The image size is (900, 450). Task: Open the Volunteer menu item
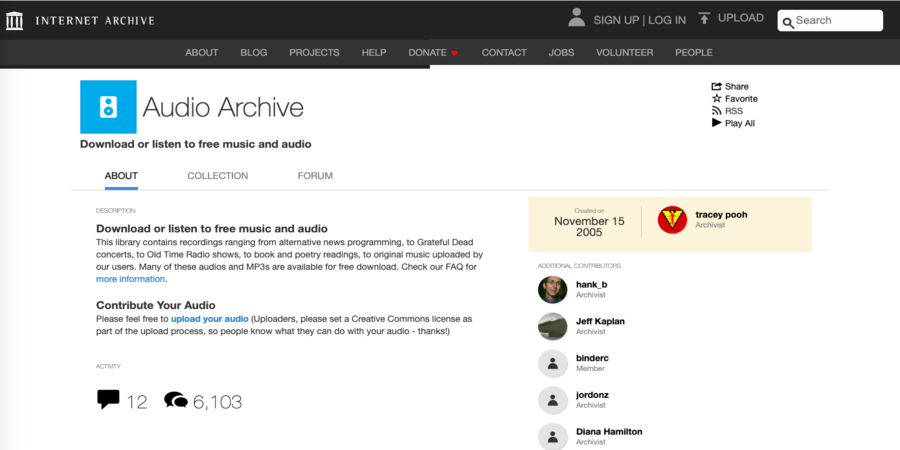(x=624, y=53)
